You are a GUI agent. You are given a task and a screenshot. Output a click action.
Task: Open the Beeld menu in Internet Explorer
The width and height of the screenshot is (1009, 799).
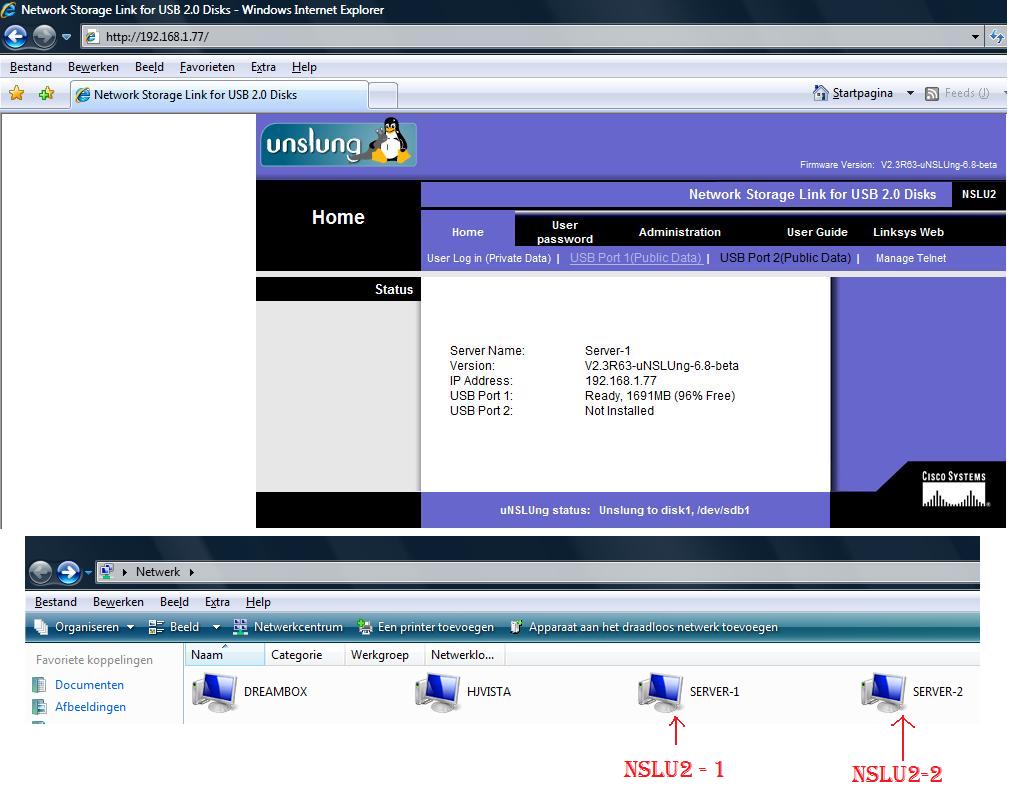(x=149, y=67)
